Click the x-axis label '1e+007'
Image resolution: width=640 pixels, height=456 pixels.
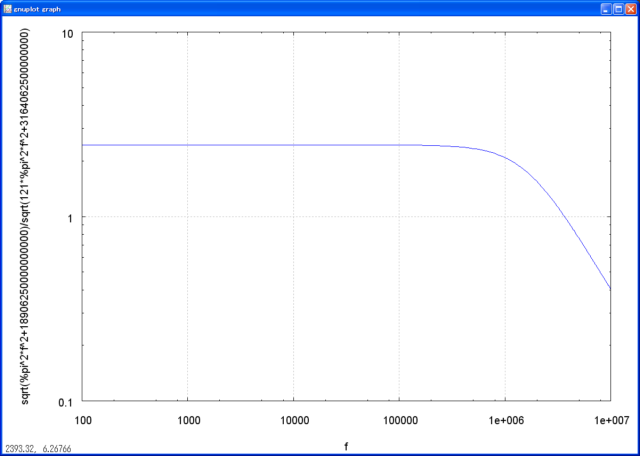pyautogui.click(x=611, y=420)
